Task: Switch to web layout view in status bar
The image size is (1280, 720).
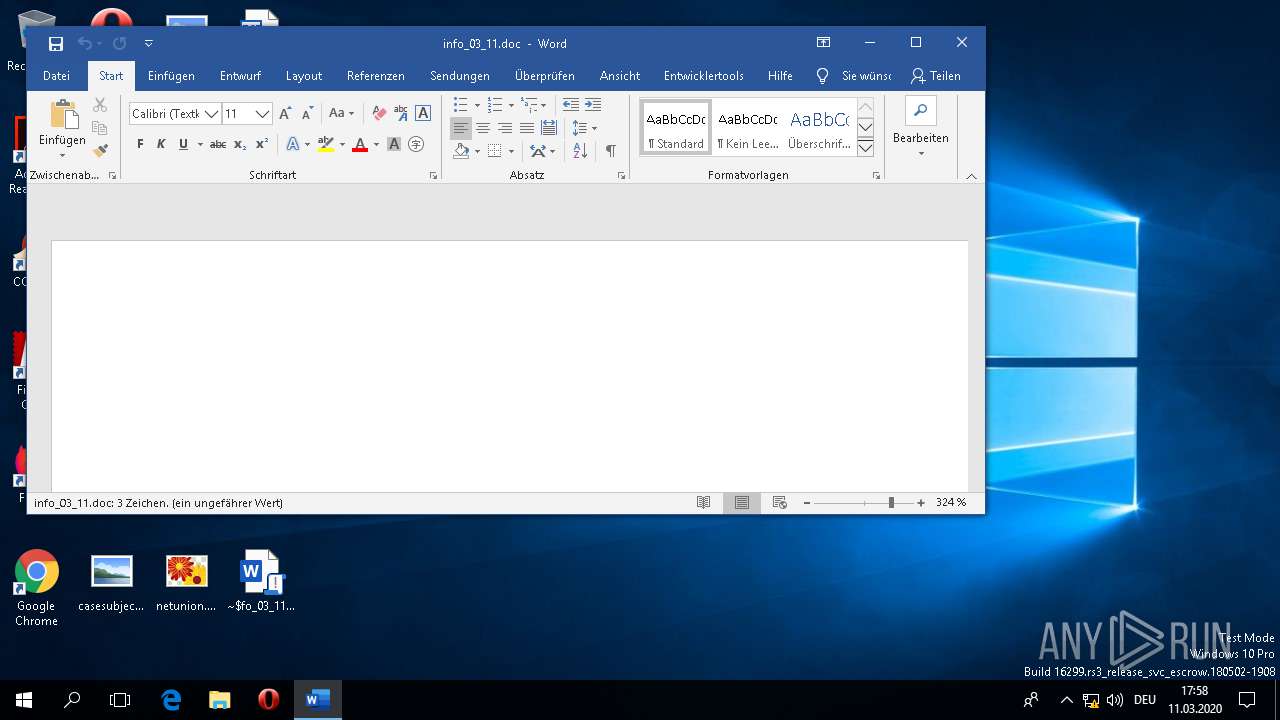Action: point(780,503)
